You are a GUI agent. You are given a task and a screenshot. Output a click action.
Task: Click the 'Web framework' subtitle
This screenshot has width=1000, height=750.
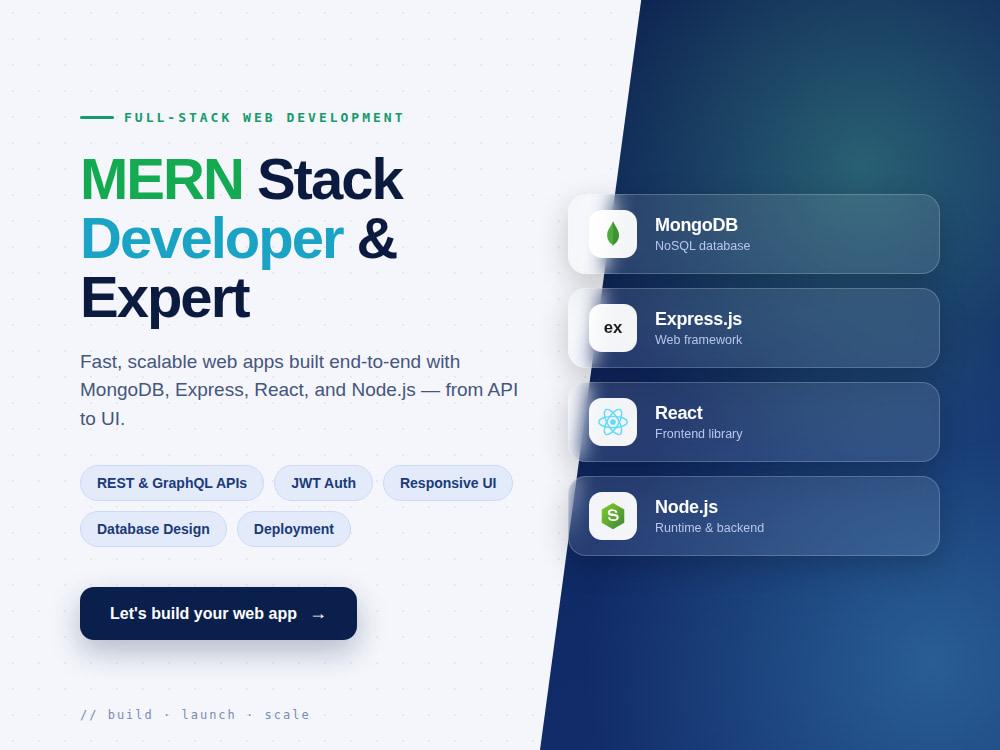[x=698, y=339]
